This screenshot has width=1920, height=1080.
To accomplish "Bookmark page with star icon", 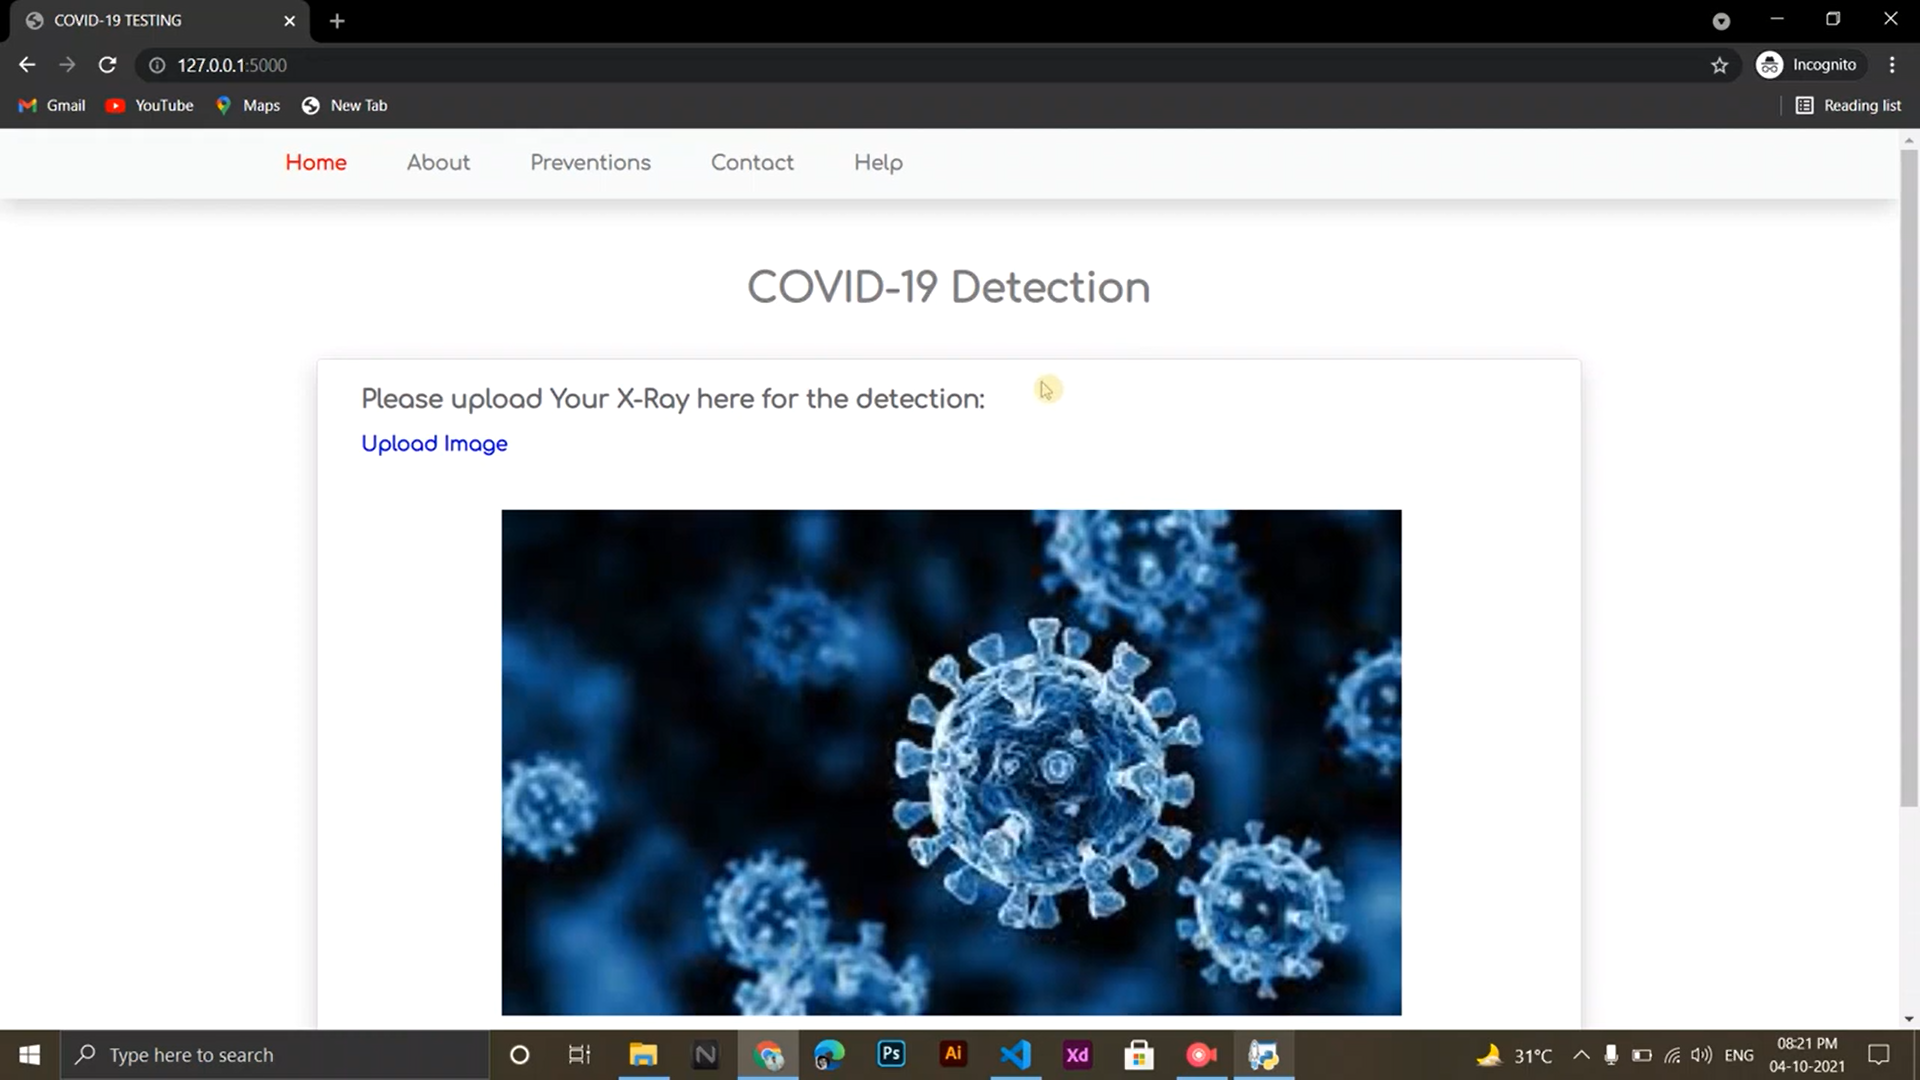I will coord(1719,65).
